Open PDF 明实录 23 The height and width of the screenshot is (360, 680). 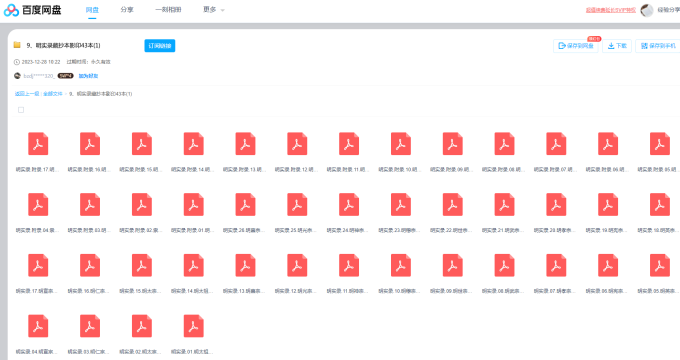(x=401, y=205)
